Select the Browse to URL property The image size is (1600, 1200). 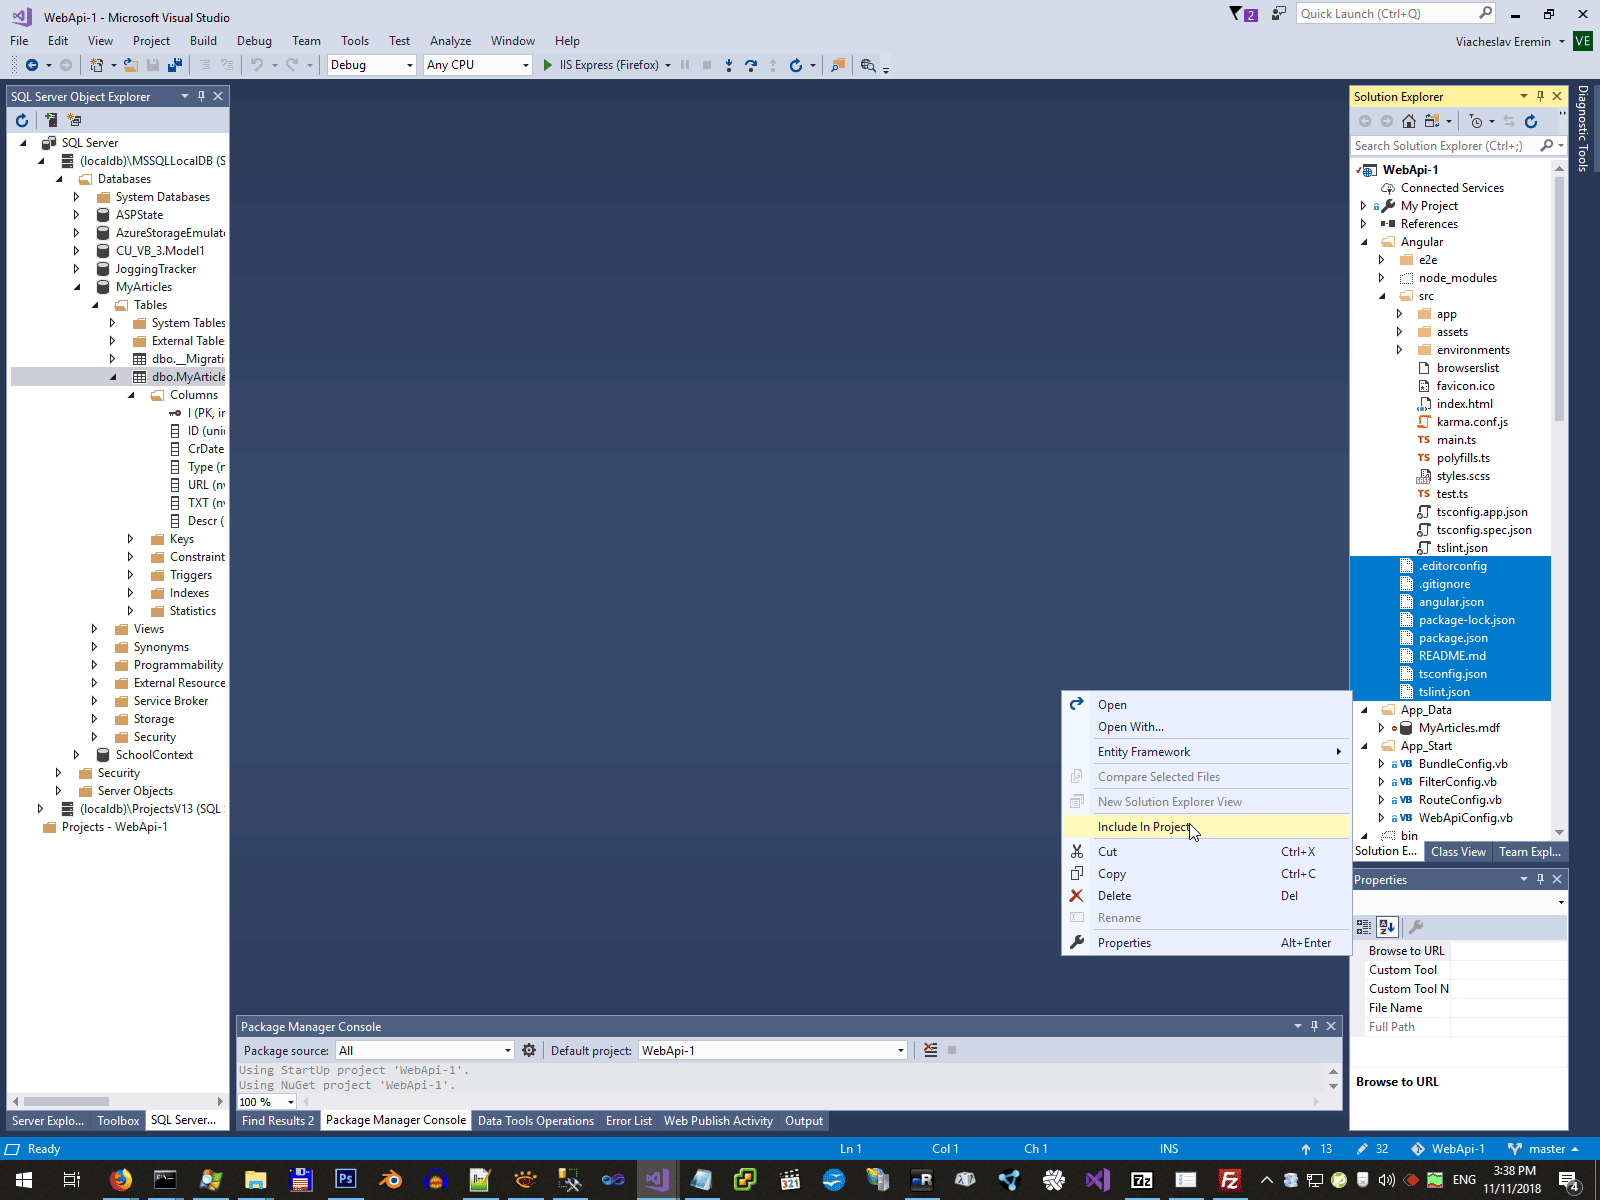click(x=1407, y=951)
